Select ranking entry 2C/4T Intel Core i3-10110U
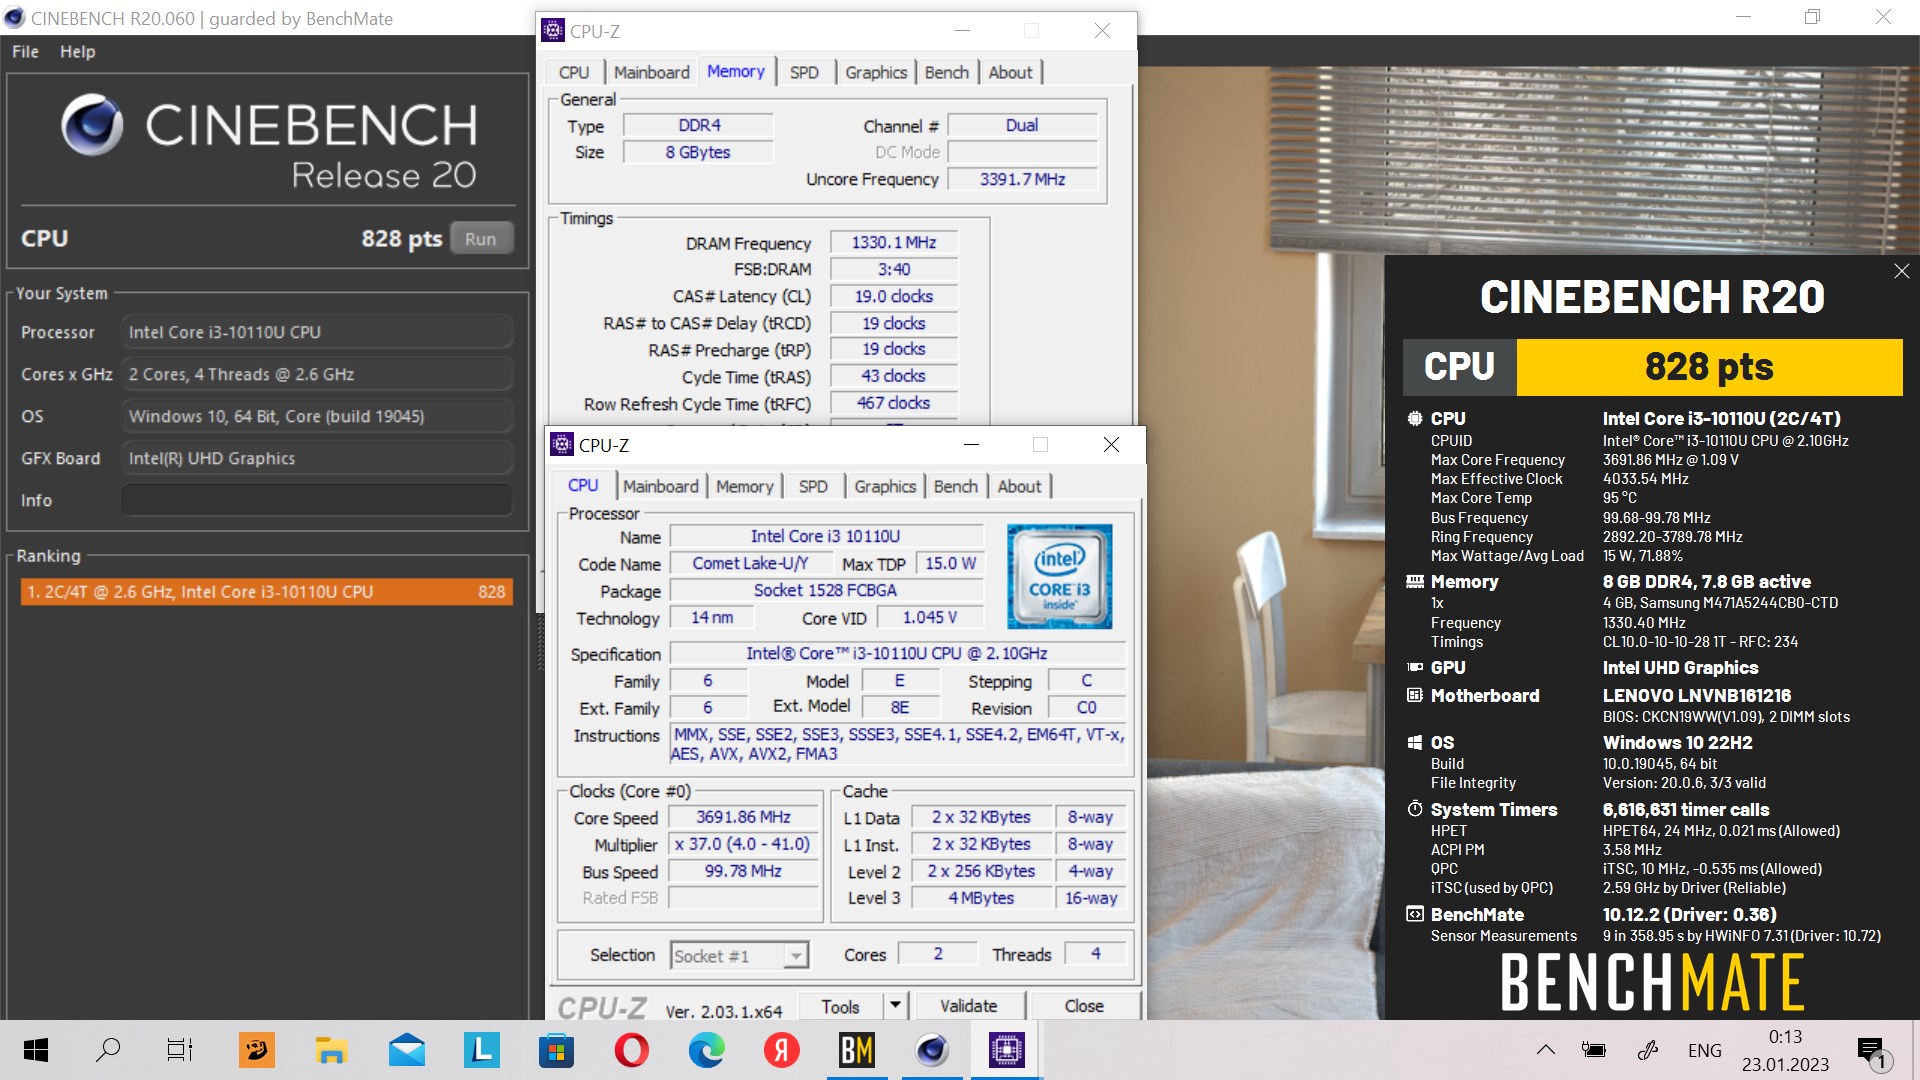The height and width of the screenshot is (1080, 1920). click(266, 591)
